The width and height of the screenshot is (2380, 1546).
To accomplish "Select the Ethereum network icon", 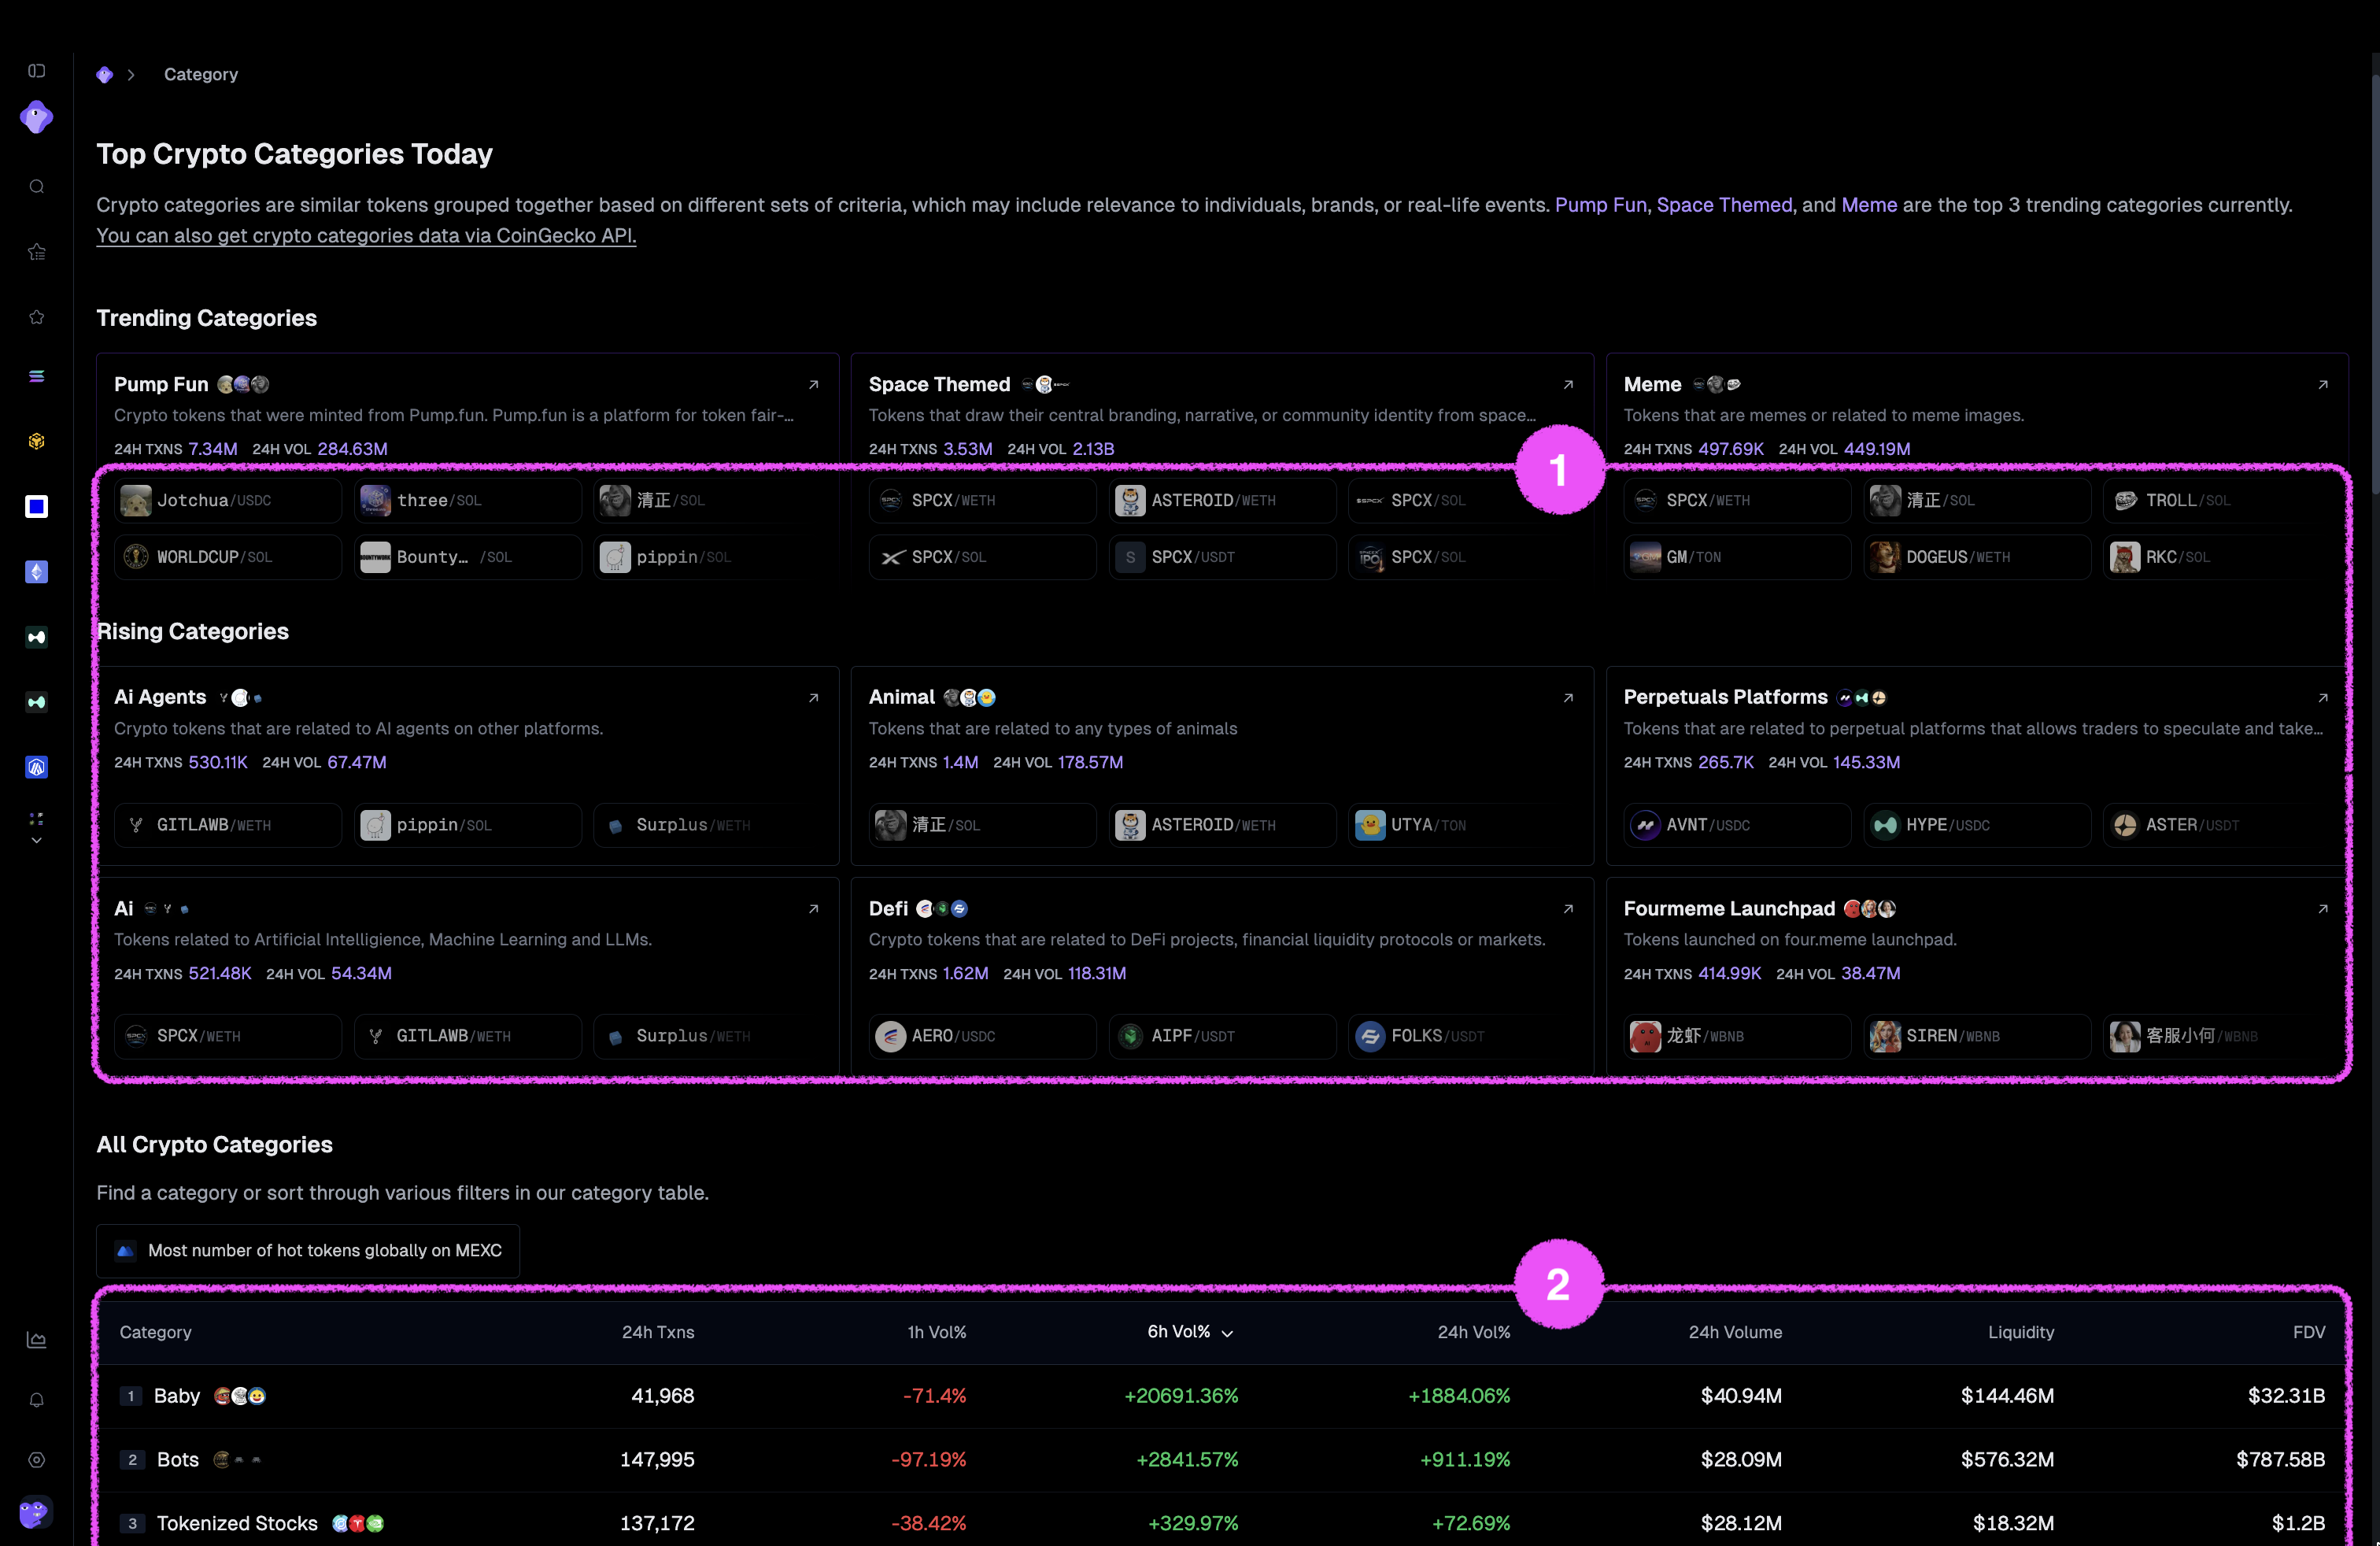I will coord(37,572).
